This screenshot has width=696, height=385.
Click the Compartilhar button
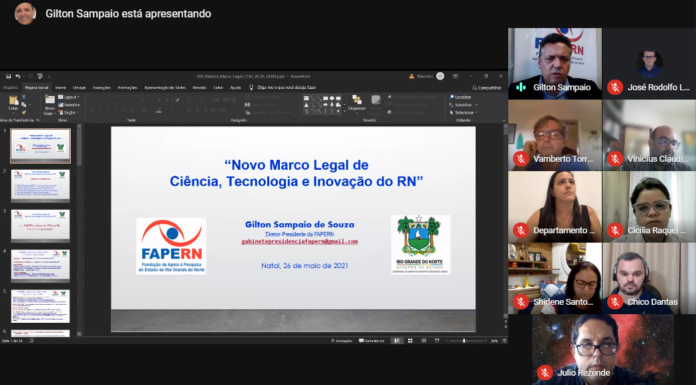[x=486, y=88]
